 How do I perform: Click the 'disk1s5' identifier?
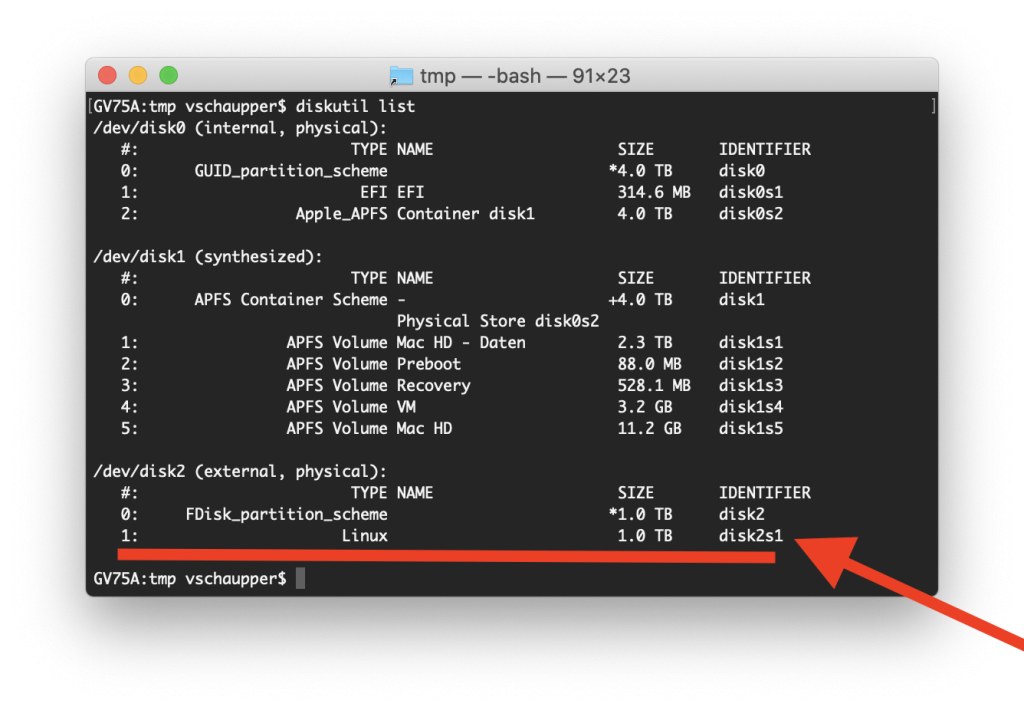point(751,428)
